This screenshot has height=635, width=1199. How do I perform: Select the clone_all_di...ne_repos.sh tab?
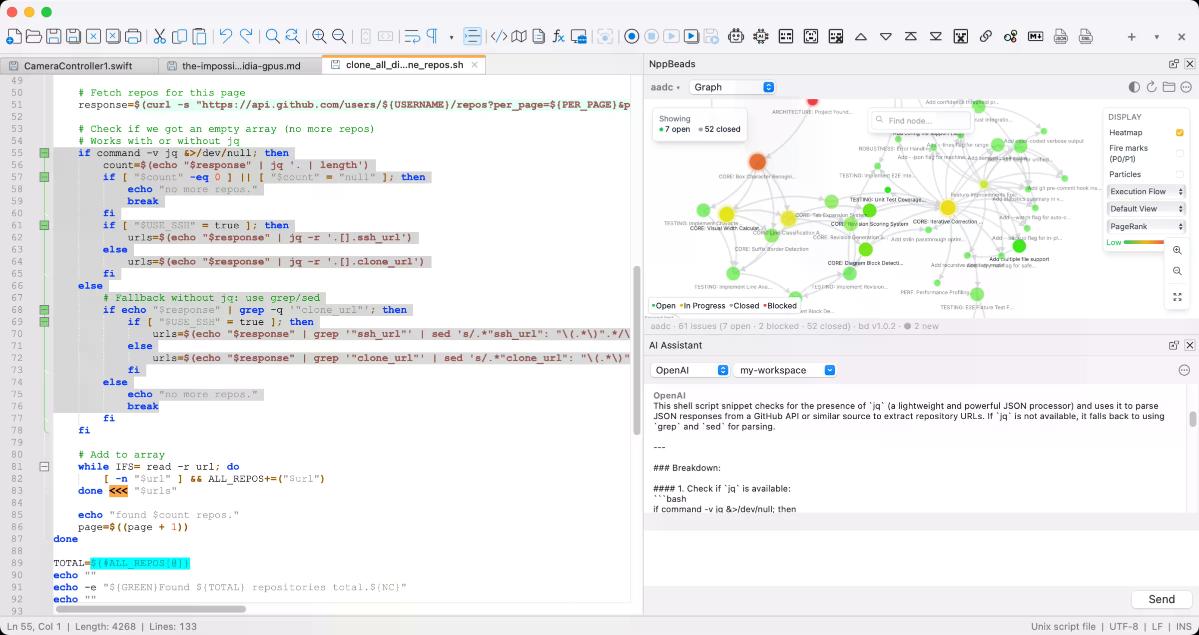point(404,65)
